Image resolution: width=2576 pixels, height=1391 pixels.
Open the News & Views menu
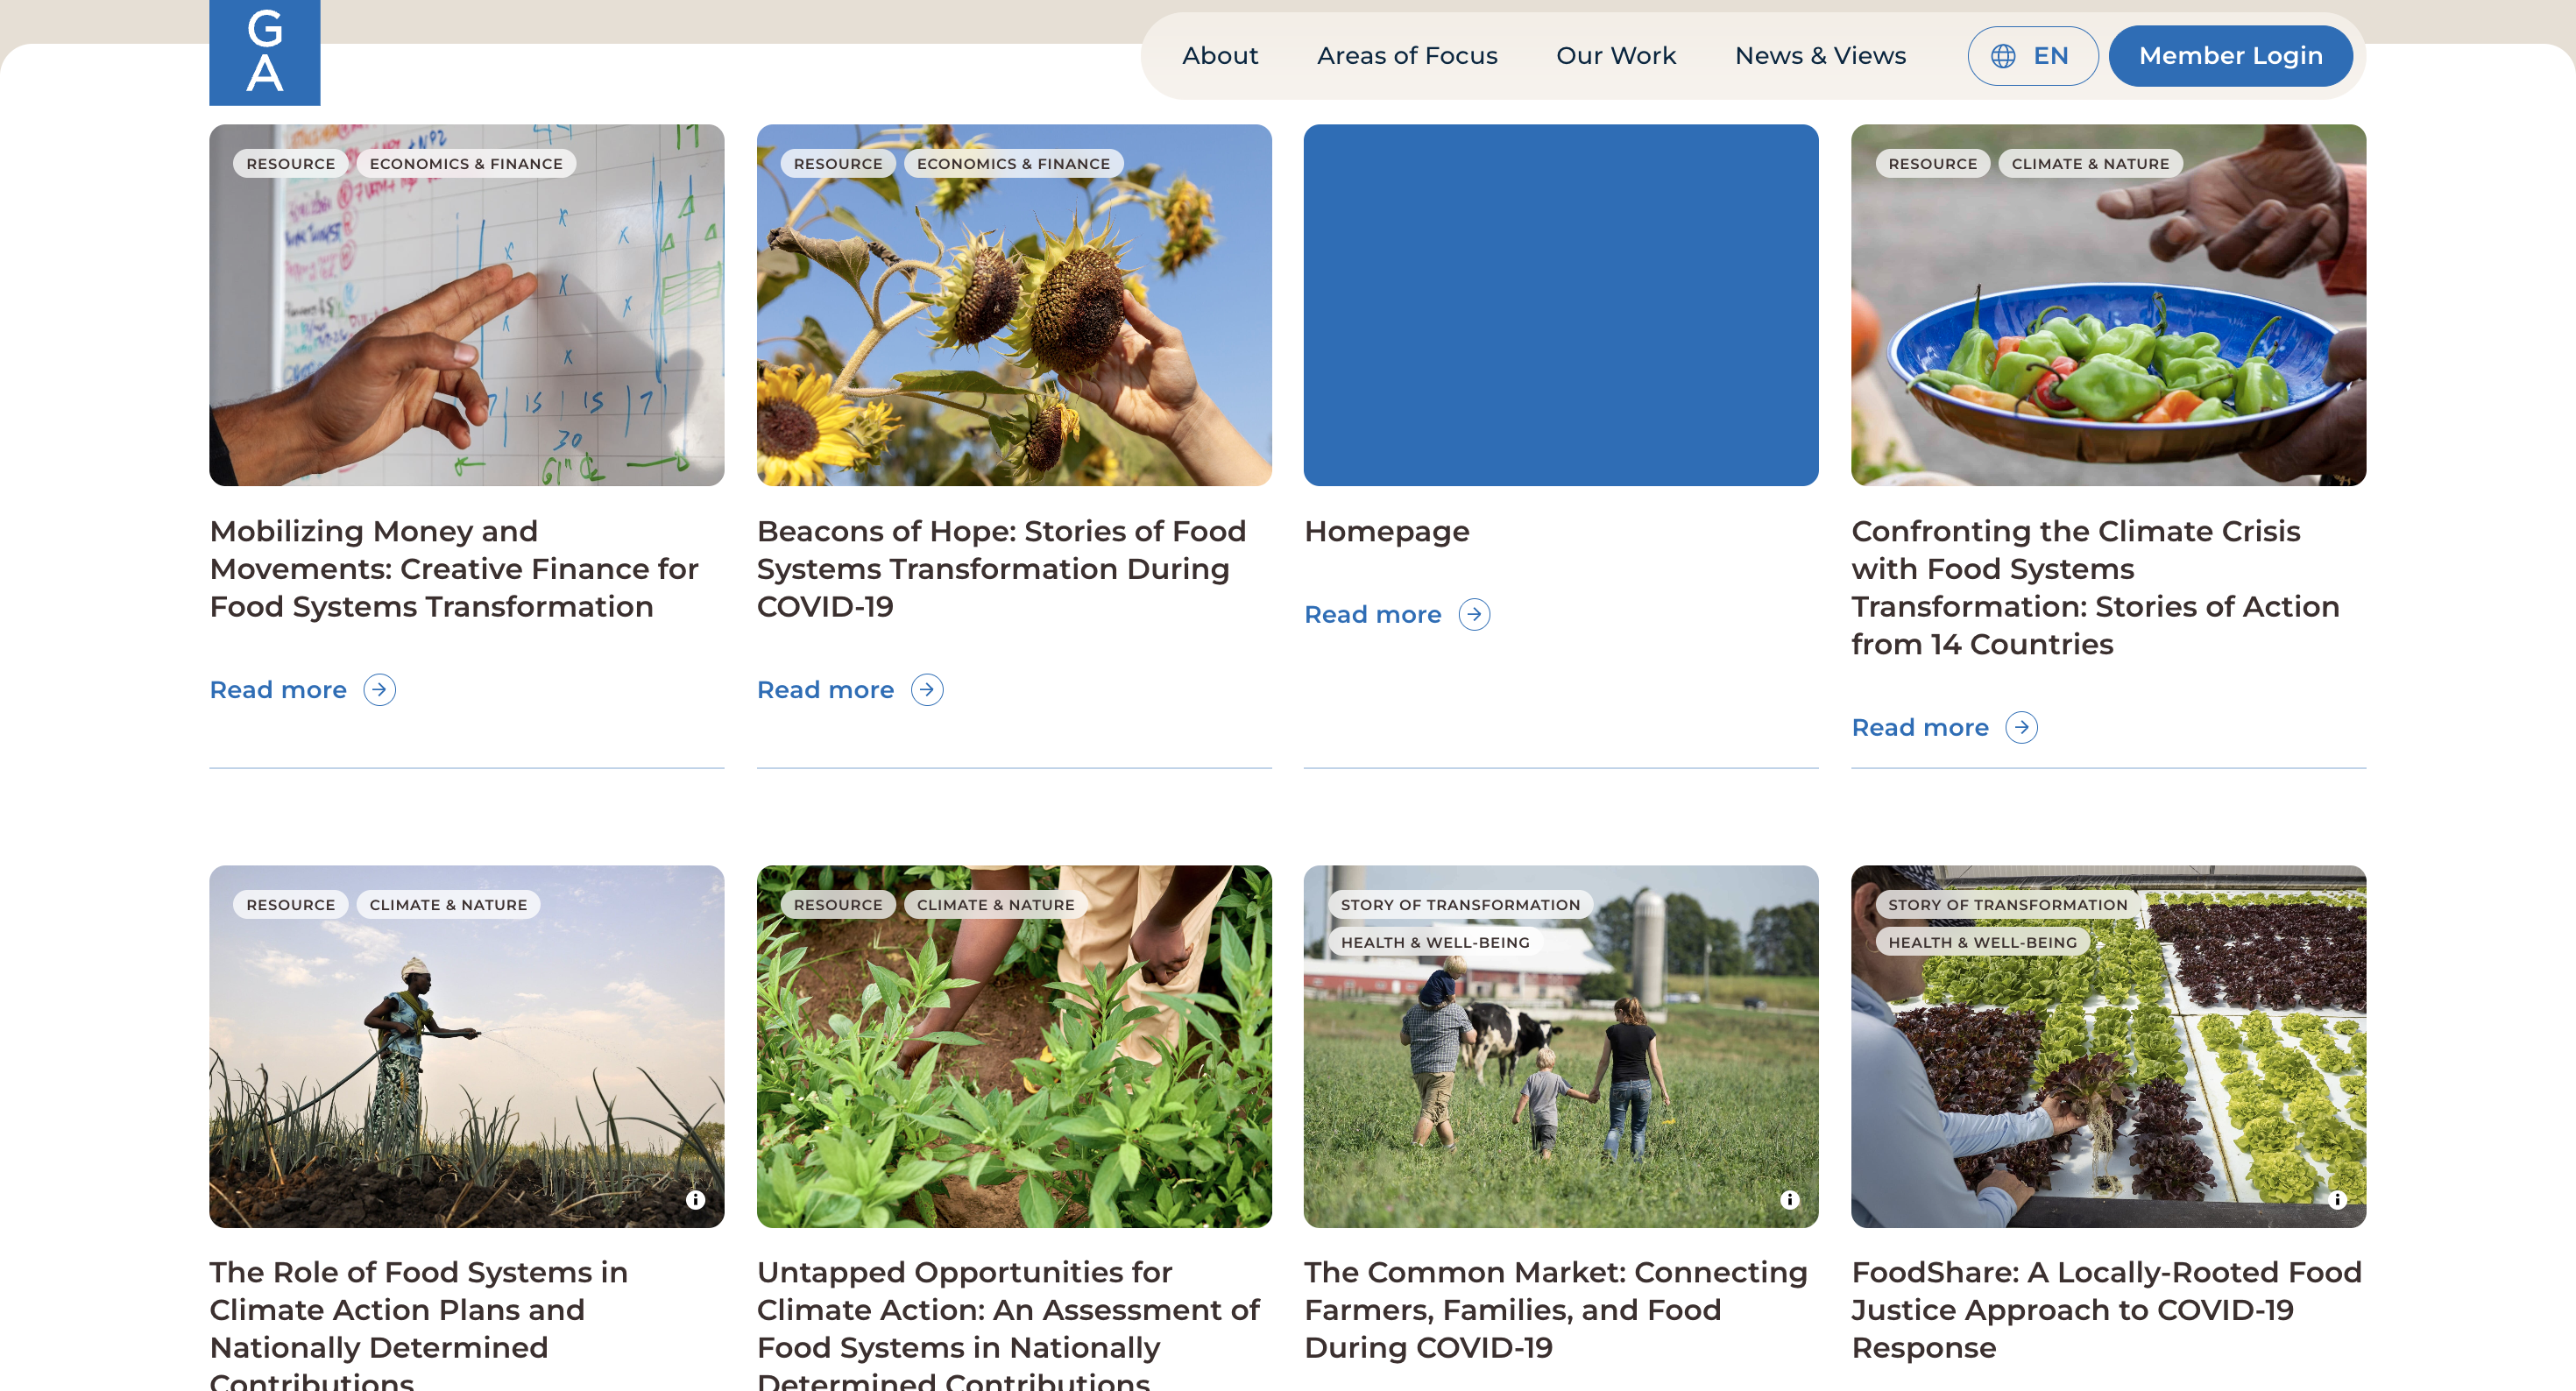(x=1819, y=56)
